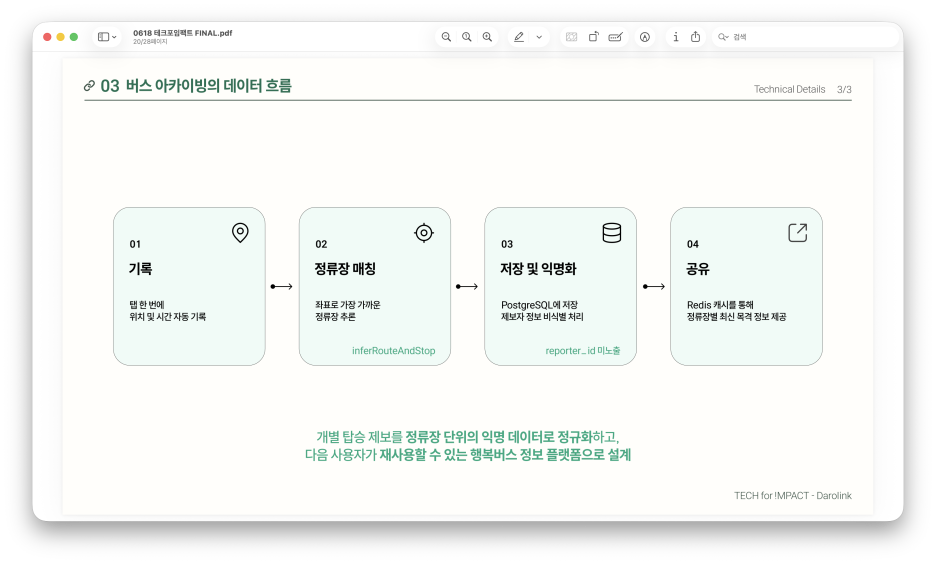Open the markup pen options chevron
Image resolution: width=936 pixels, height=564 pixels.
539,37
